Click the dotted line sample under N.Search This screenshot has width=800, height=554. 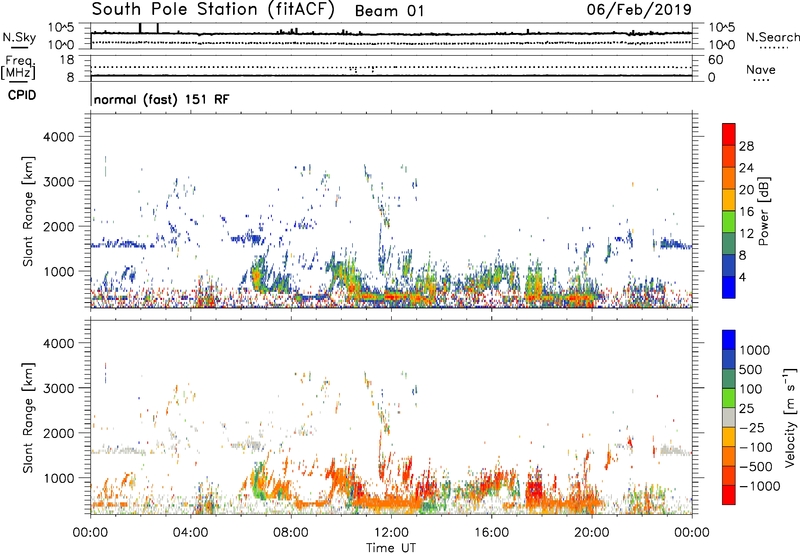tap(774, 48)
